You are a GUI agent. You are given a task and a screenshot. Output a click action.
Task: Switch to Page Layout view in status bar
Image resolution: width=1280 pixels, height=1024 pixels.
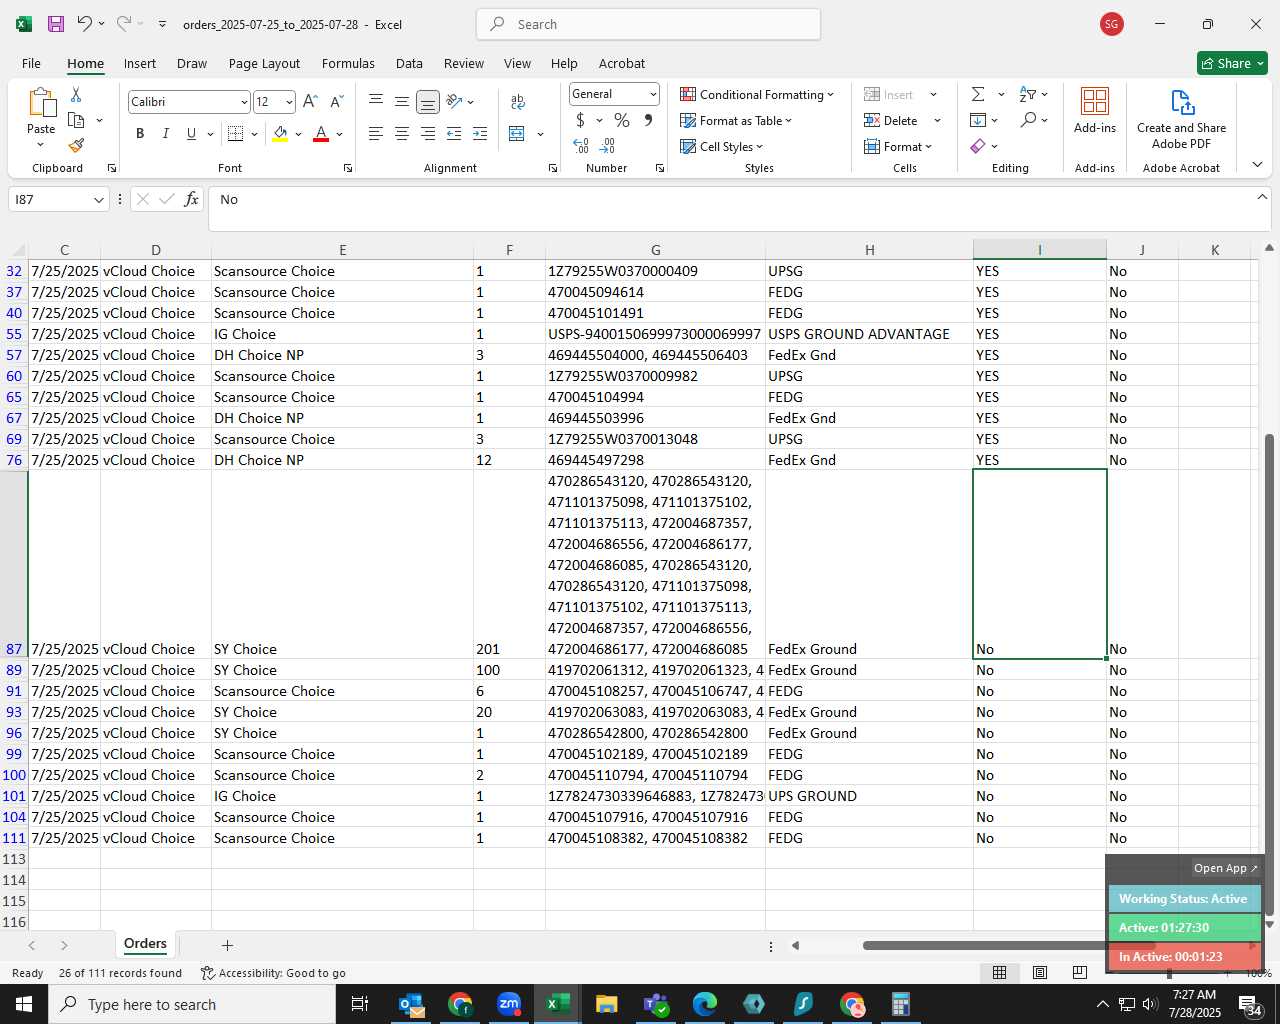1040,972
